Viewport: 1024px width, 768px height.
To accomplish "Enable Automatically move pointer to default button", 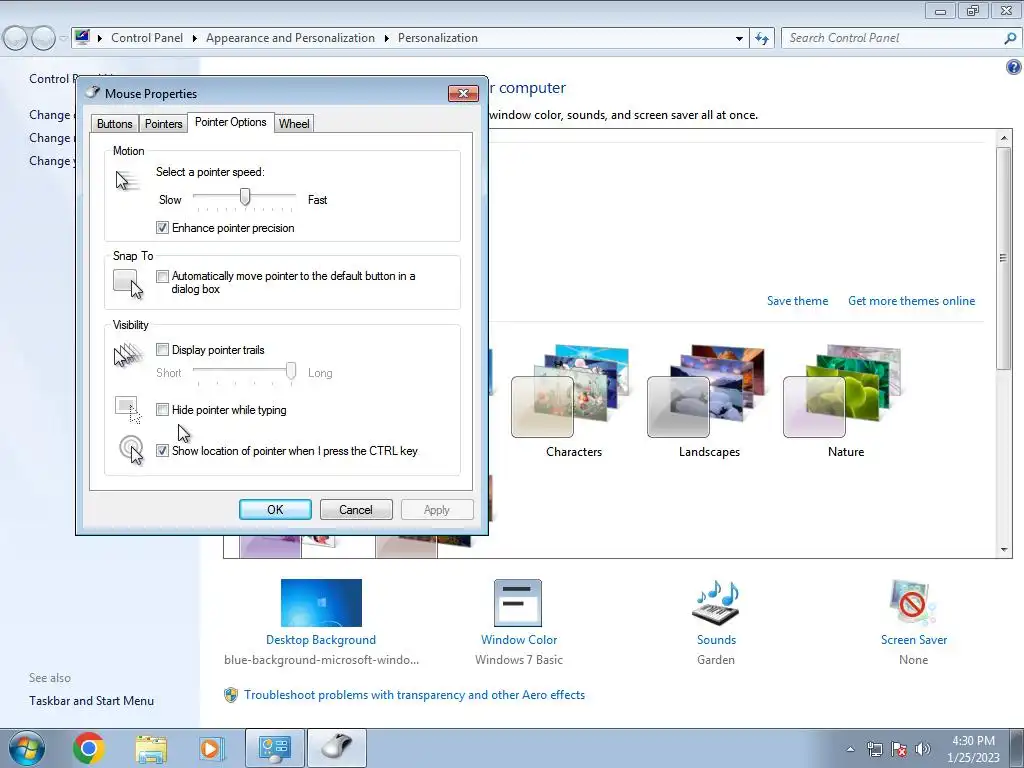I will click(163, 276).
